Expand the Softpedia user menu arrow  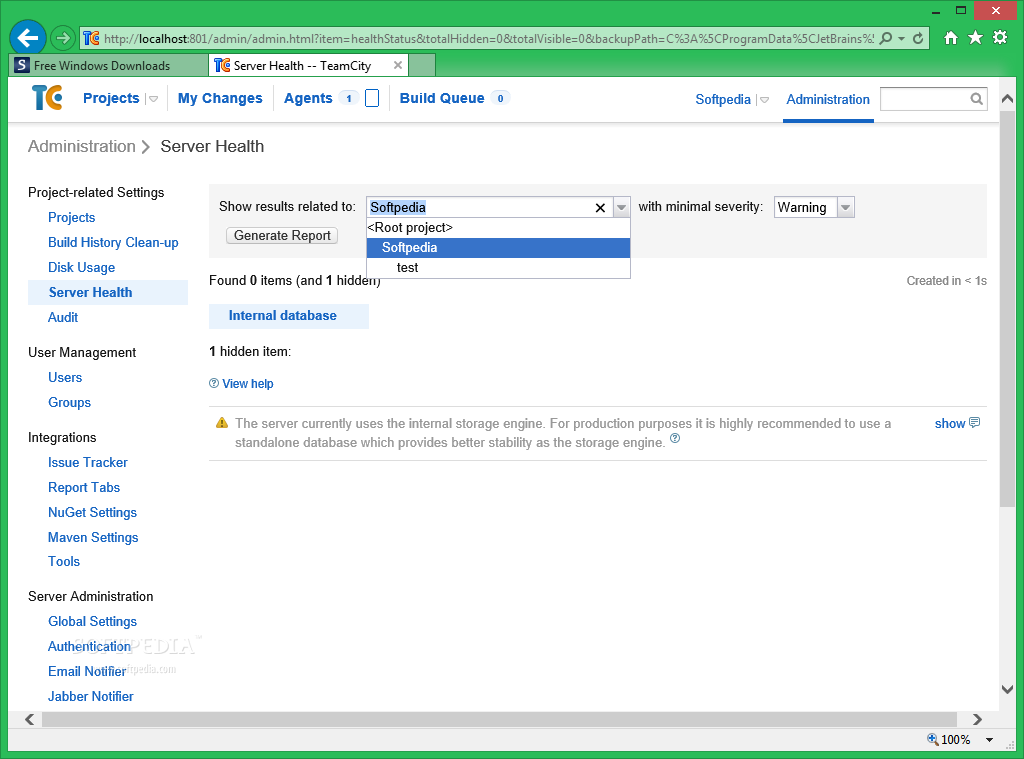point(764,100)
